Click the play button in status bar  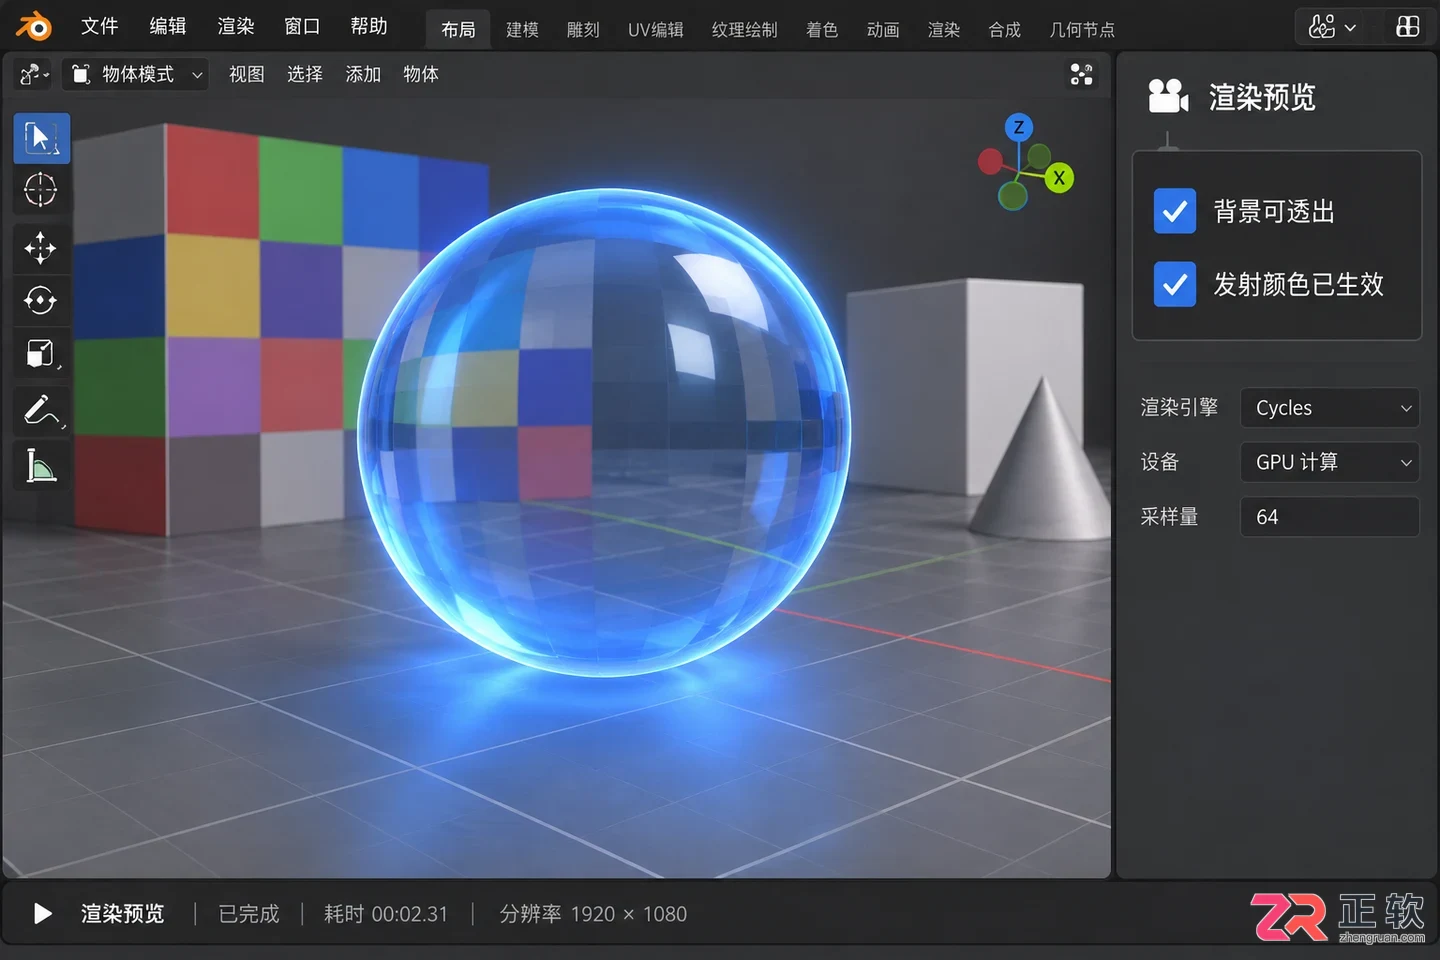pyautogui.click(x=42, y=913)
